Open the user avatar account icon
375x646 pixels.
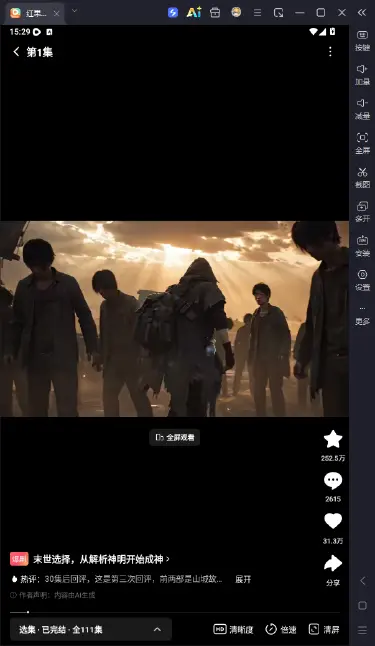click(236, 12)
